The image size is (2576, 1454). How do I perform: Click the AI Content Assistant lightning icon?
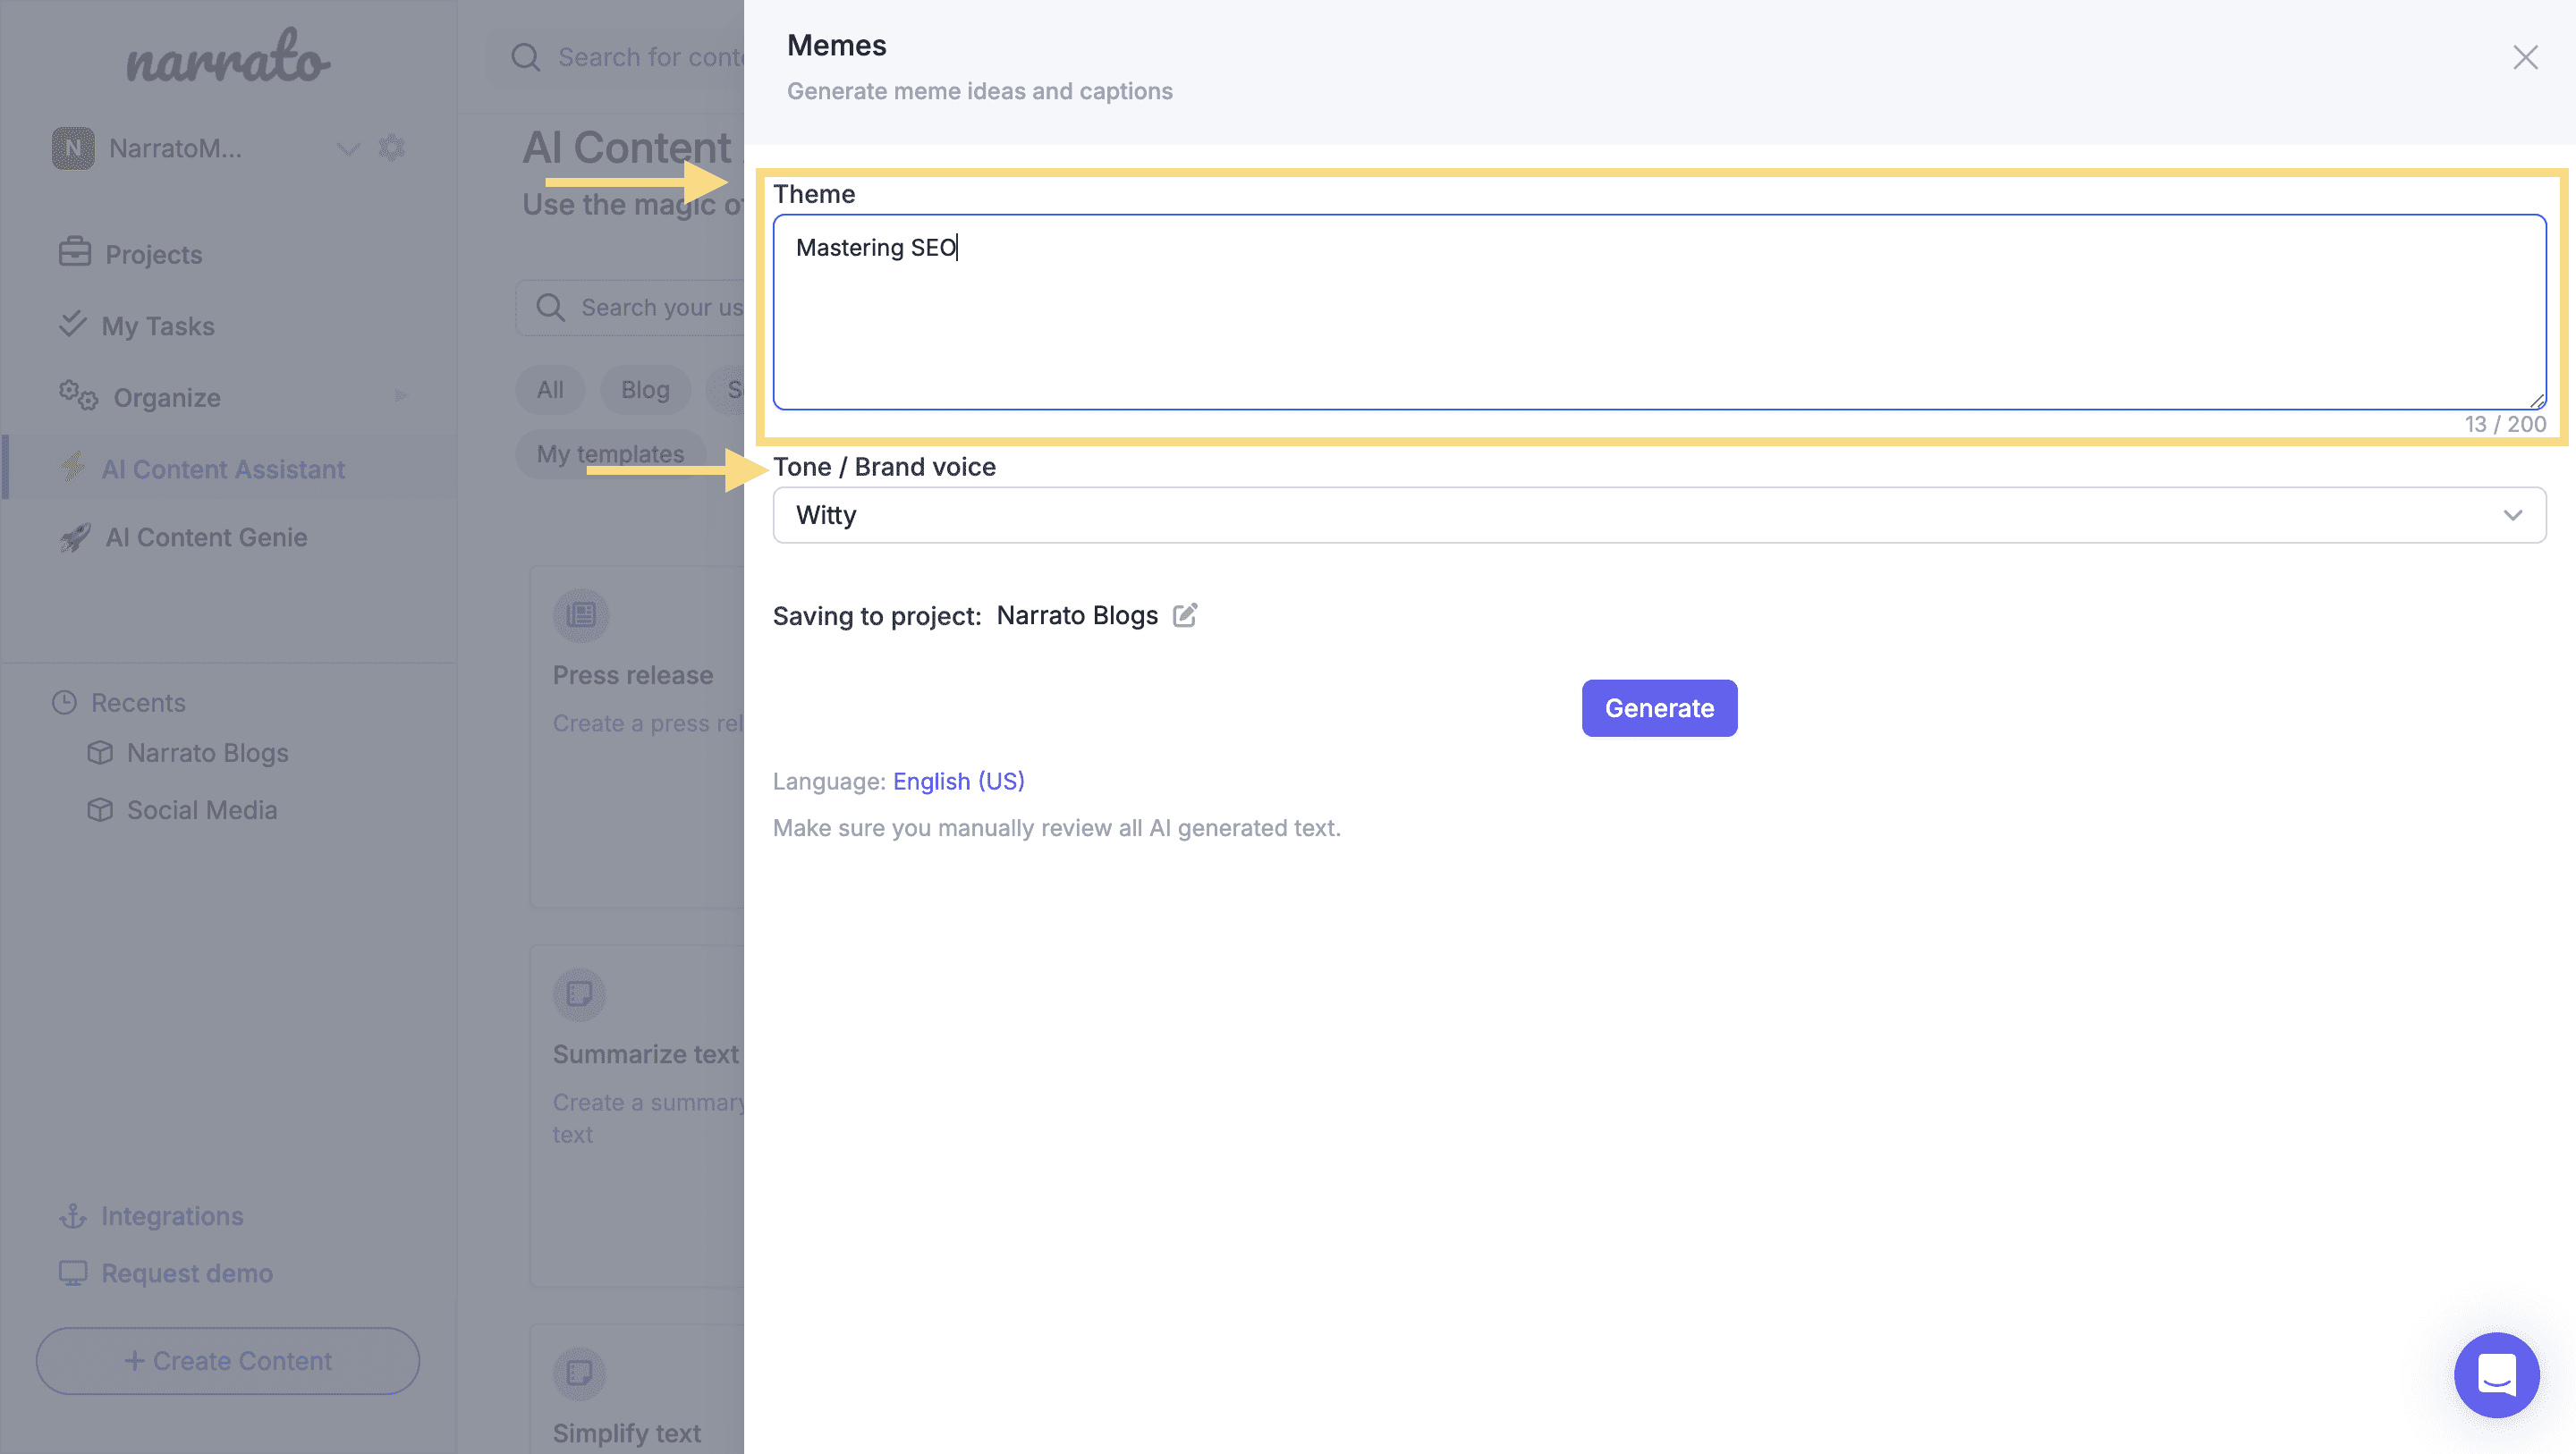(72, 466)
